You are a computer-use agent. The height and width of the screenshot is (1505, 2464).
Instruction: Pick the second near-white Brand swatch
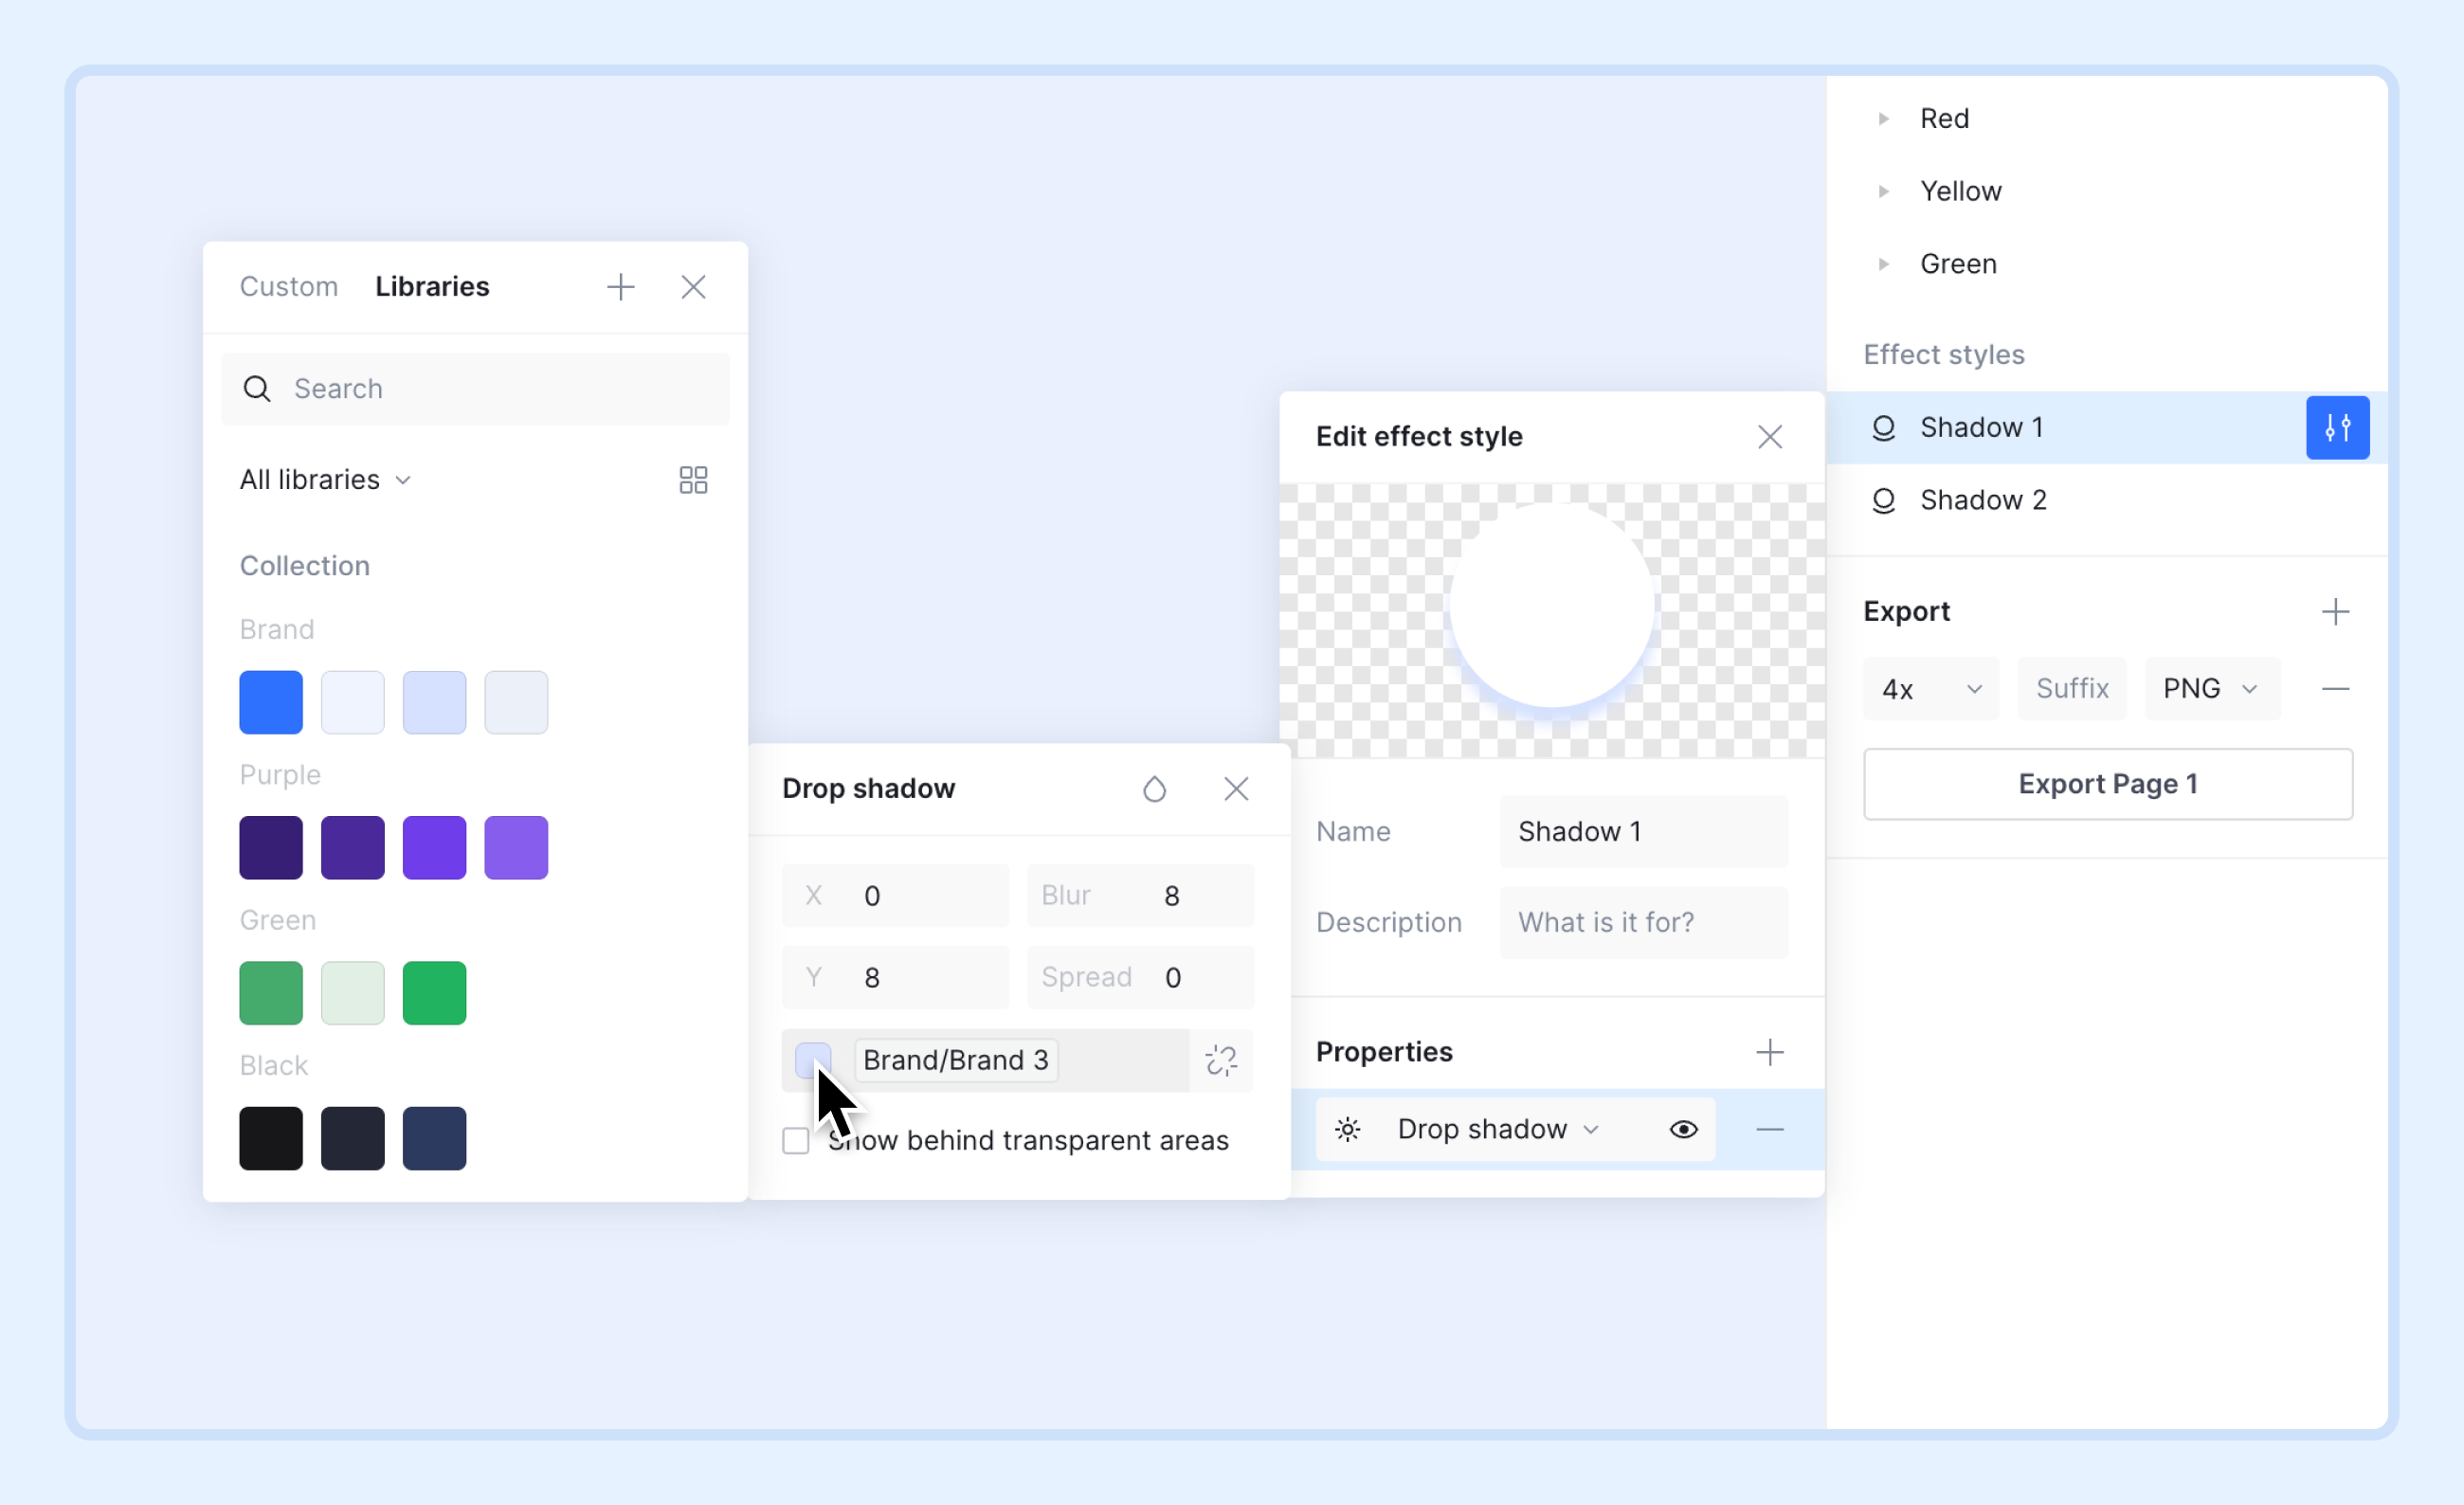pos(352,702)
